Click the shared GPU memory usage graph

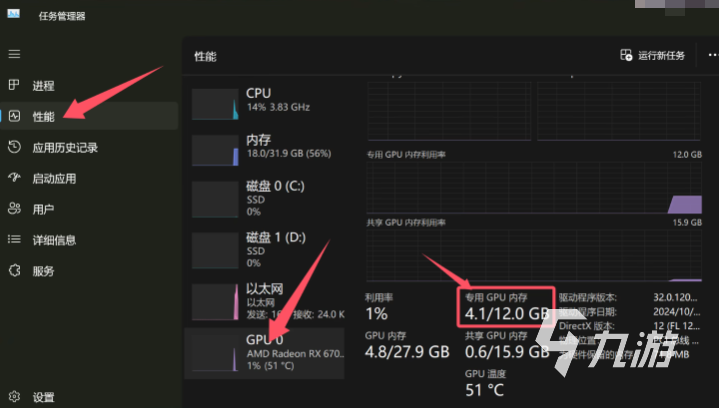pos(534,255)
